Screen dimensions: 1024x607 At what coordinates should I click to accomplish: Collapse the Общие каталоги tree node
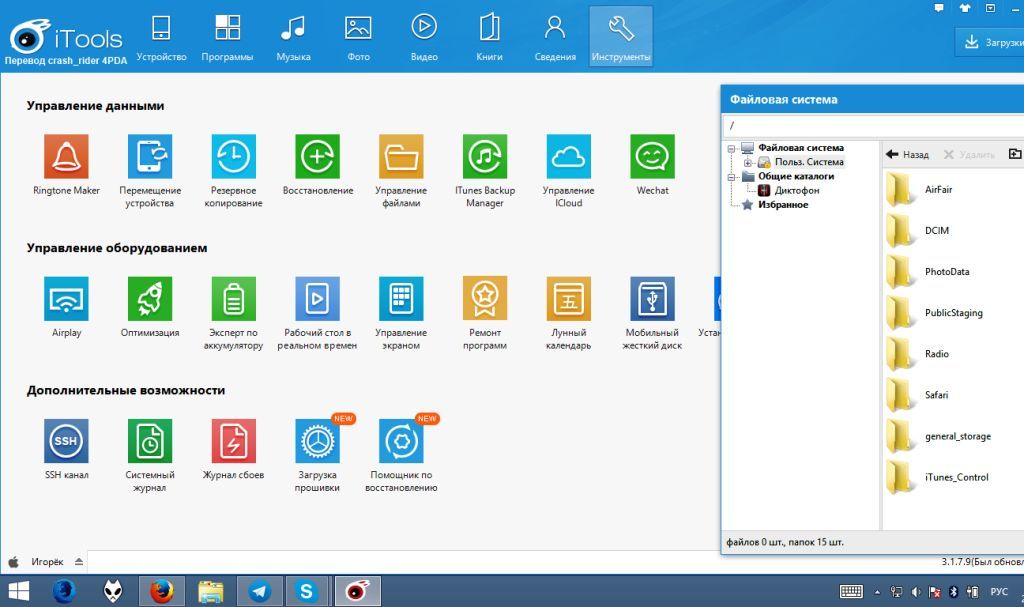pyautogui.click(x=732, y=177)
